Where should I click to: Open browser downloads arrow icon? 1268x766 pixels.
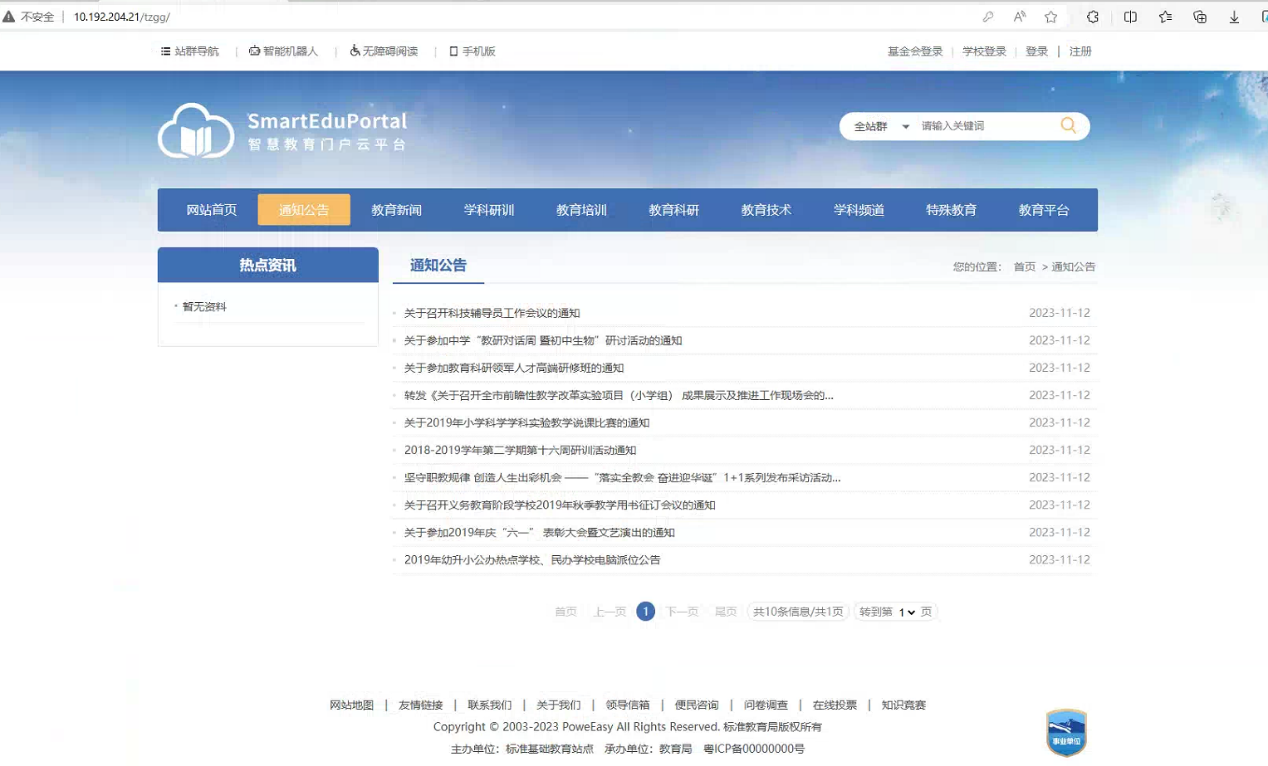(x=1234, y=17)
